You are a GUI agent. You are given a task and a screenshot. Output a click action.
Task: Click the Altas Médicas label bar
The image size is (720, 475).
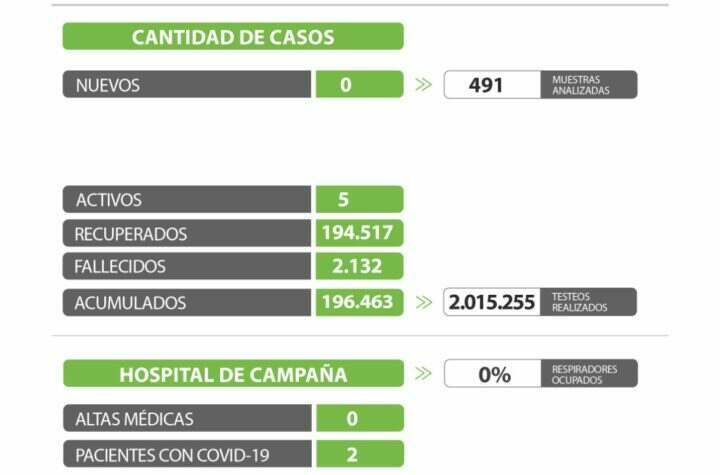[x=187, y=419]
